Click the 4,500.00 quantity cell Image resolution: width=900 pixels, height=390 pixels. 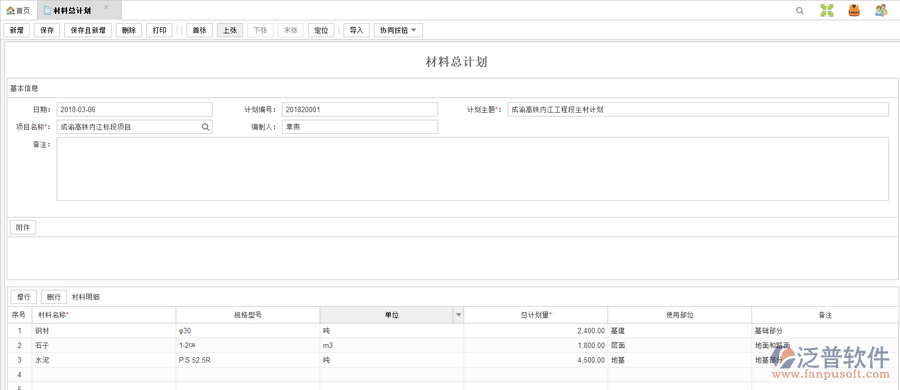[x=536, y=360]
